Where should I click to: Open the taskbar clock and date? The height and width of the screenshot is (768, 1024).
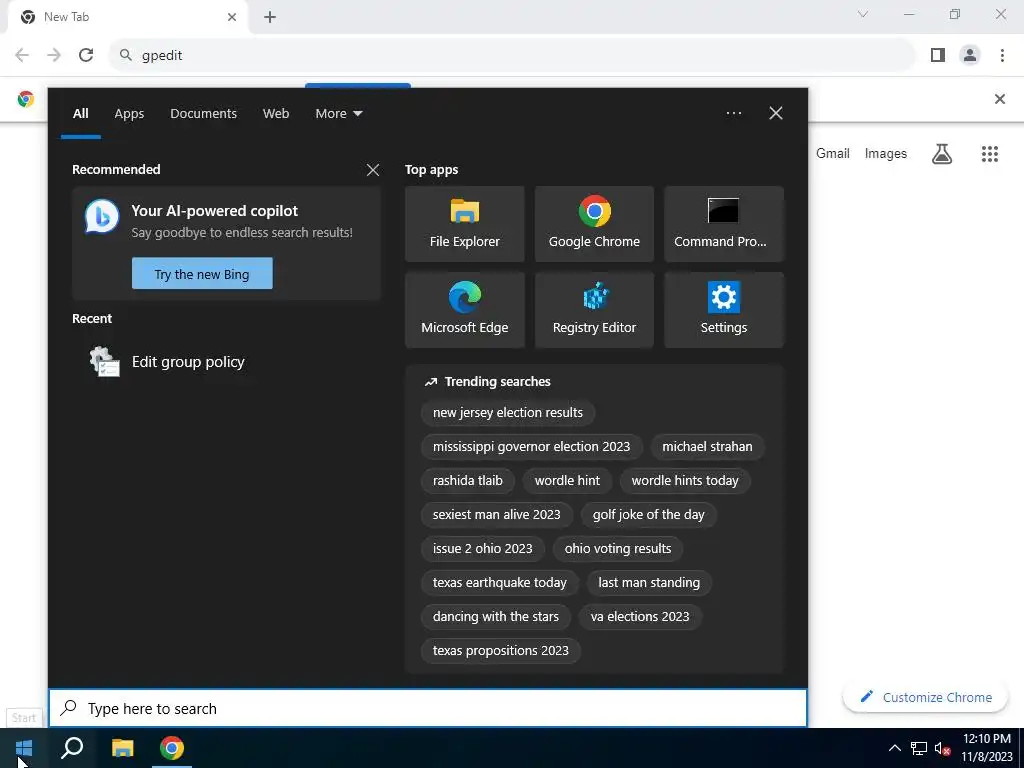[986, 748]
